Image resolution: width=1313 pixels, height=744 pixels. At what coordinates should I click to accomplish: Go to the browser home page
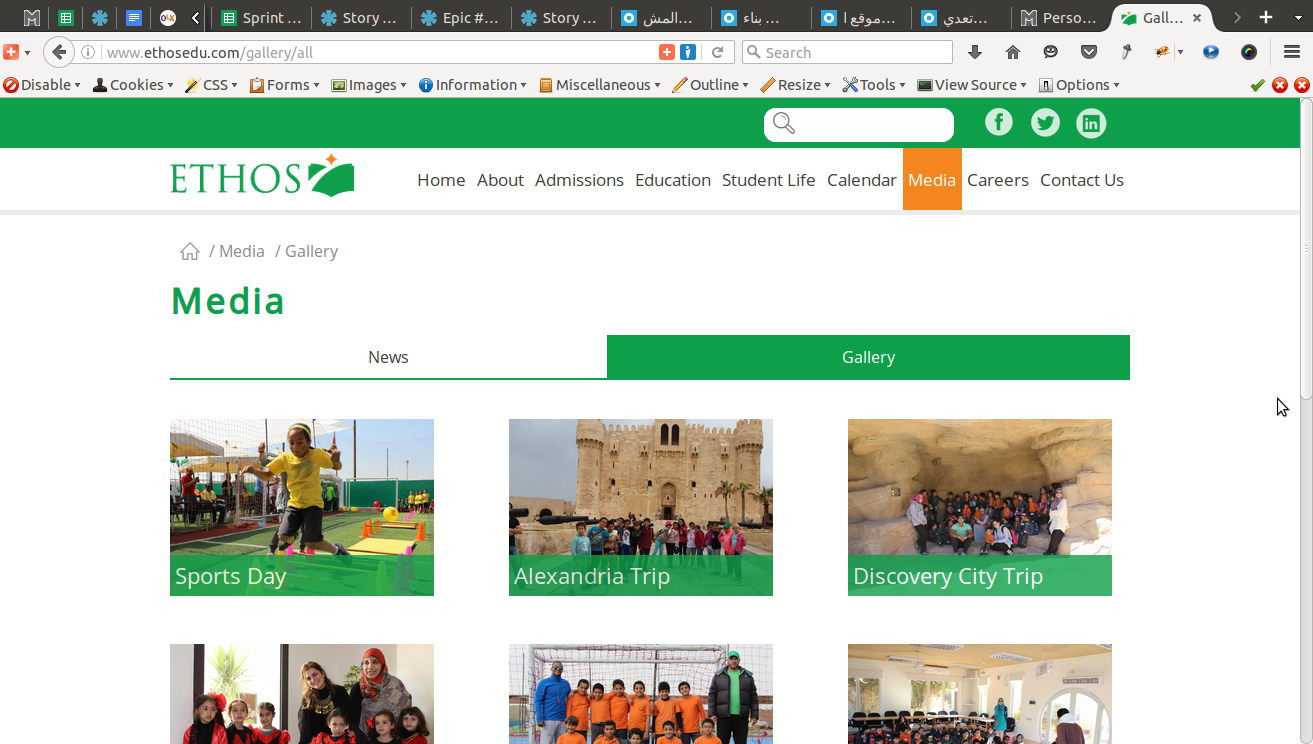pyautogui.click(x=1013, y=52)
